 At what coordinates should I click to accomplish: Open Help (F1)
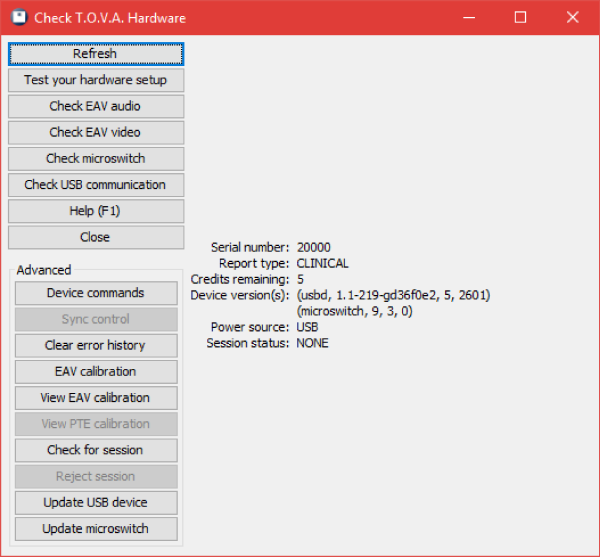click(x=96, y=211)
